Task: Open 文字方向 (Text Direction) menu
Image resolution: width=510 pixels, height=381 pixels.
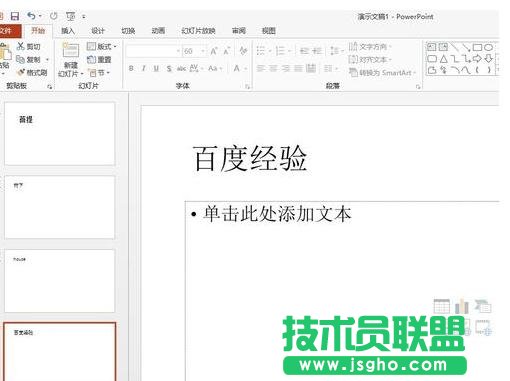Action: click(370, 47)
